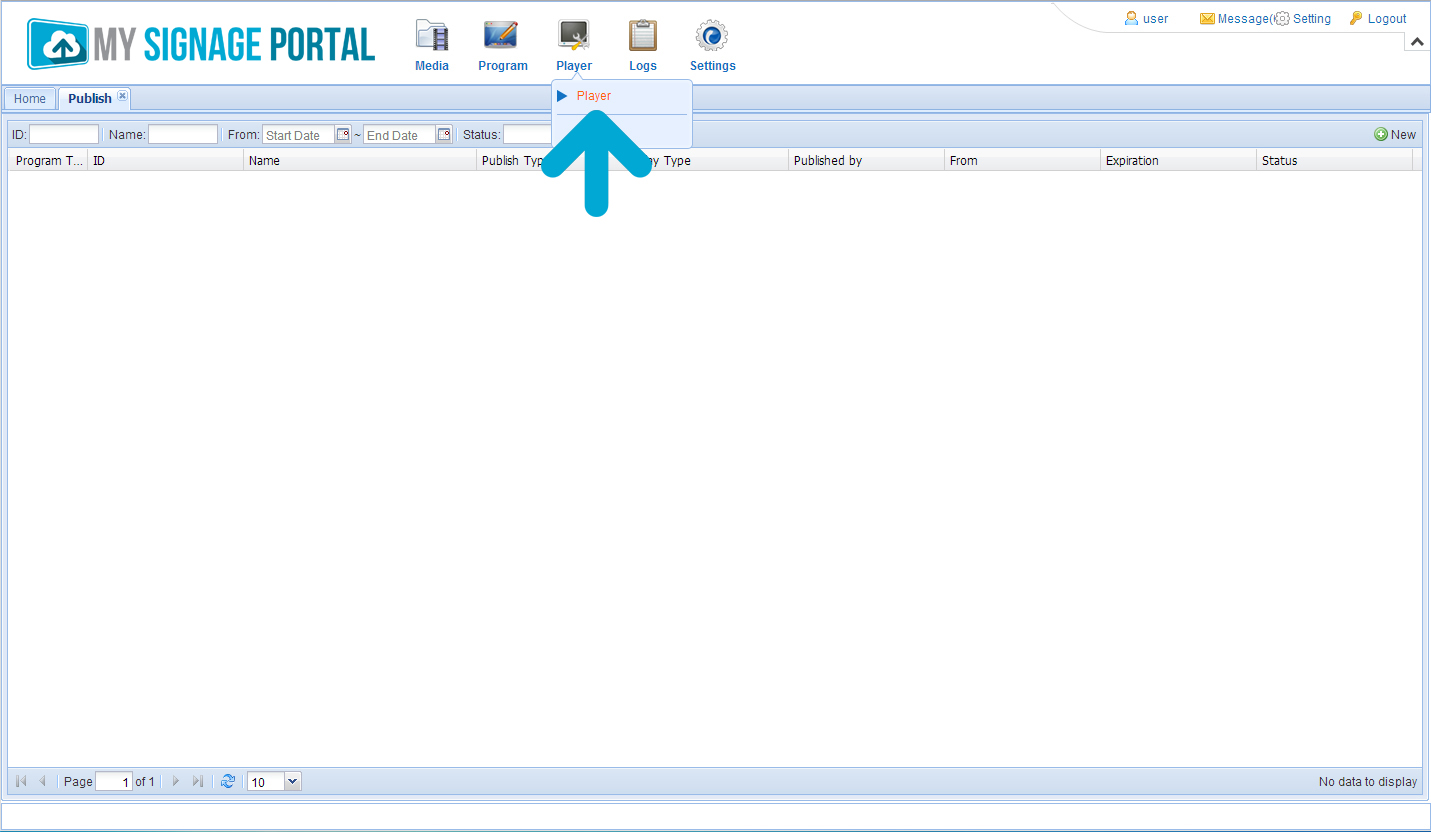Open the Player section icon
1431x832 pixels.
click(x=574, y=36)
